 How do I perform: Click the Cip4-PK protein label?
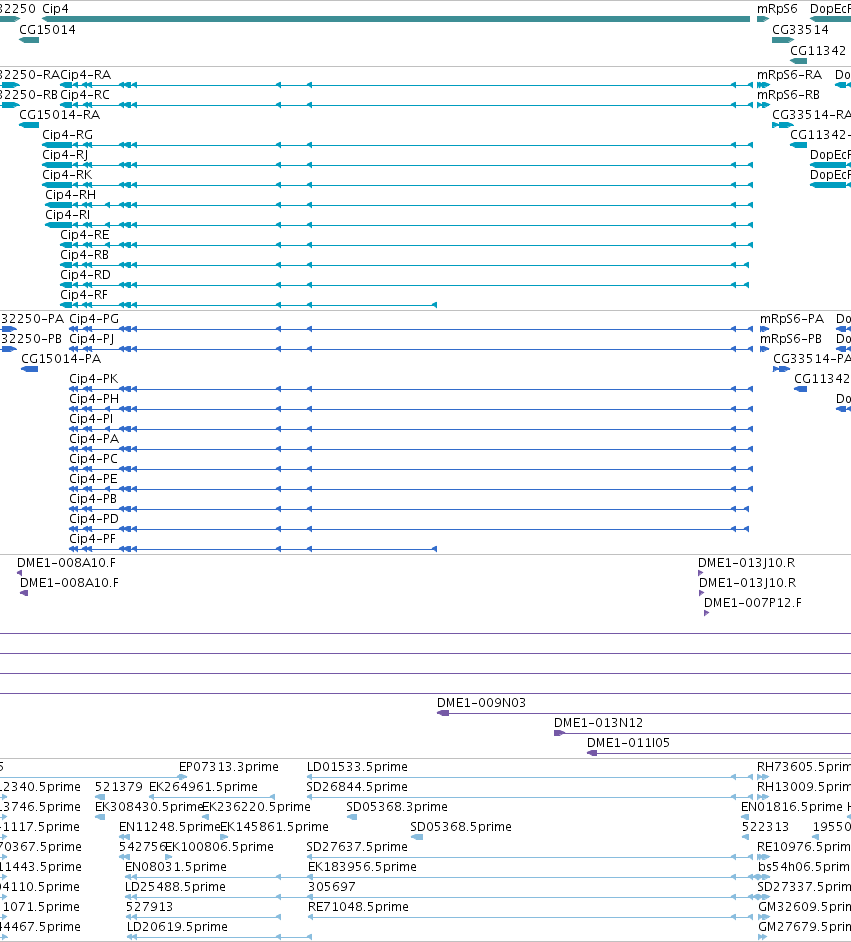pyautogui.click(x=94, y=378)
